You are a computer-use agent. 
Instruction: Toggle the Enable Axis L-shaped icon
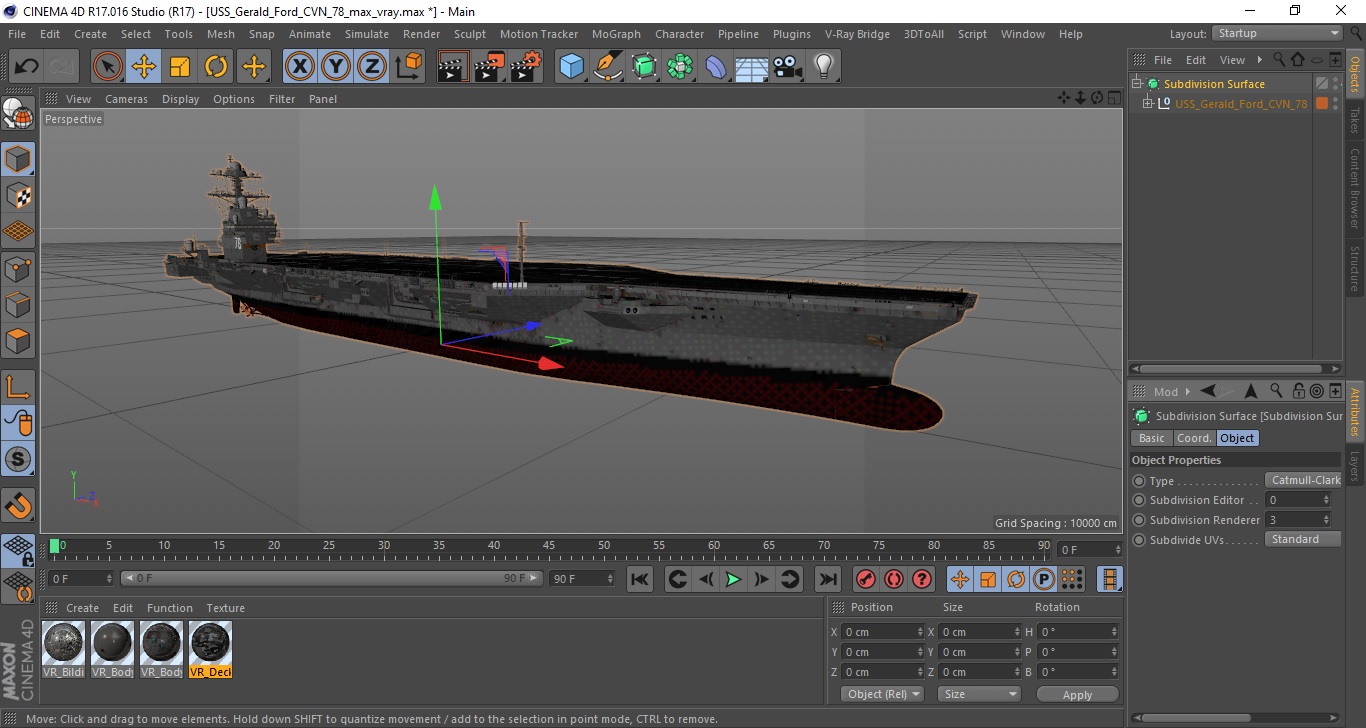(x=19, y=387)
